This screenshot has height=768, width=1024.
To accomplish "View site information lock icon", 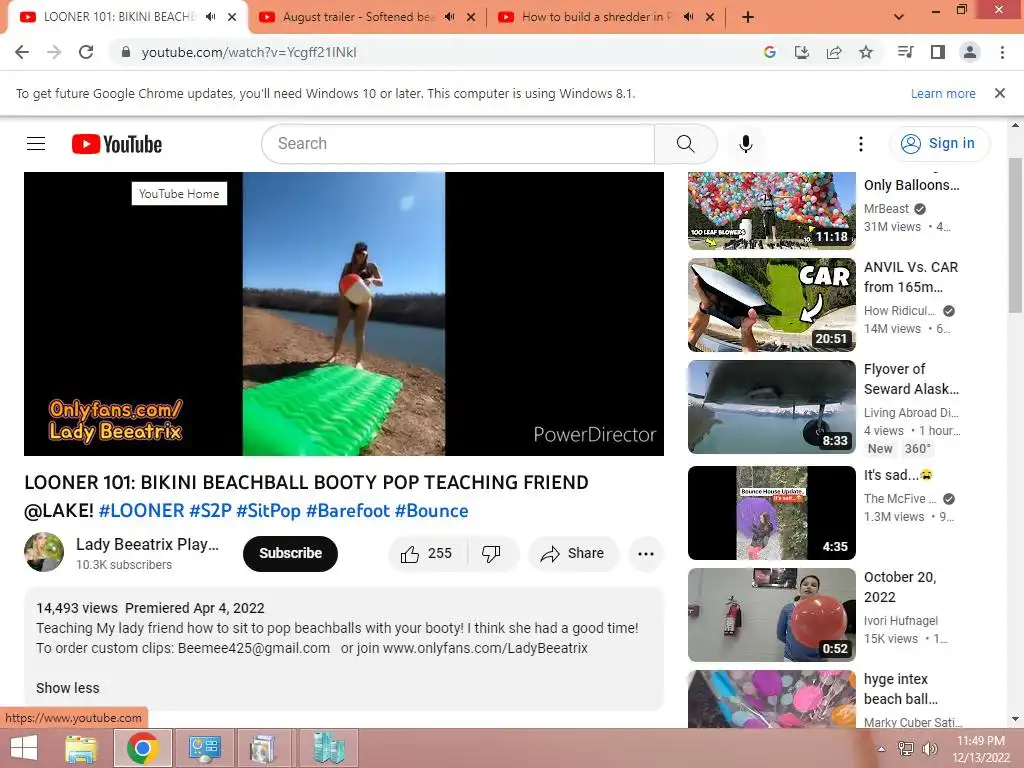I will 126,52.
